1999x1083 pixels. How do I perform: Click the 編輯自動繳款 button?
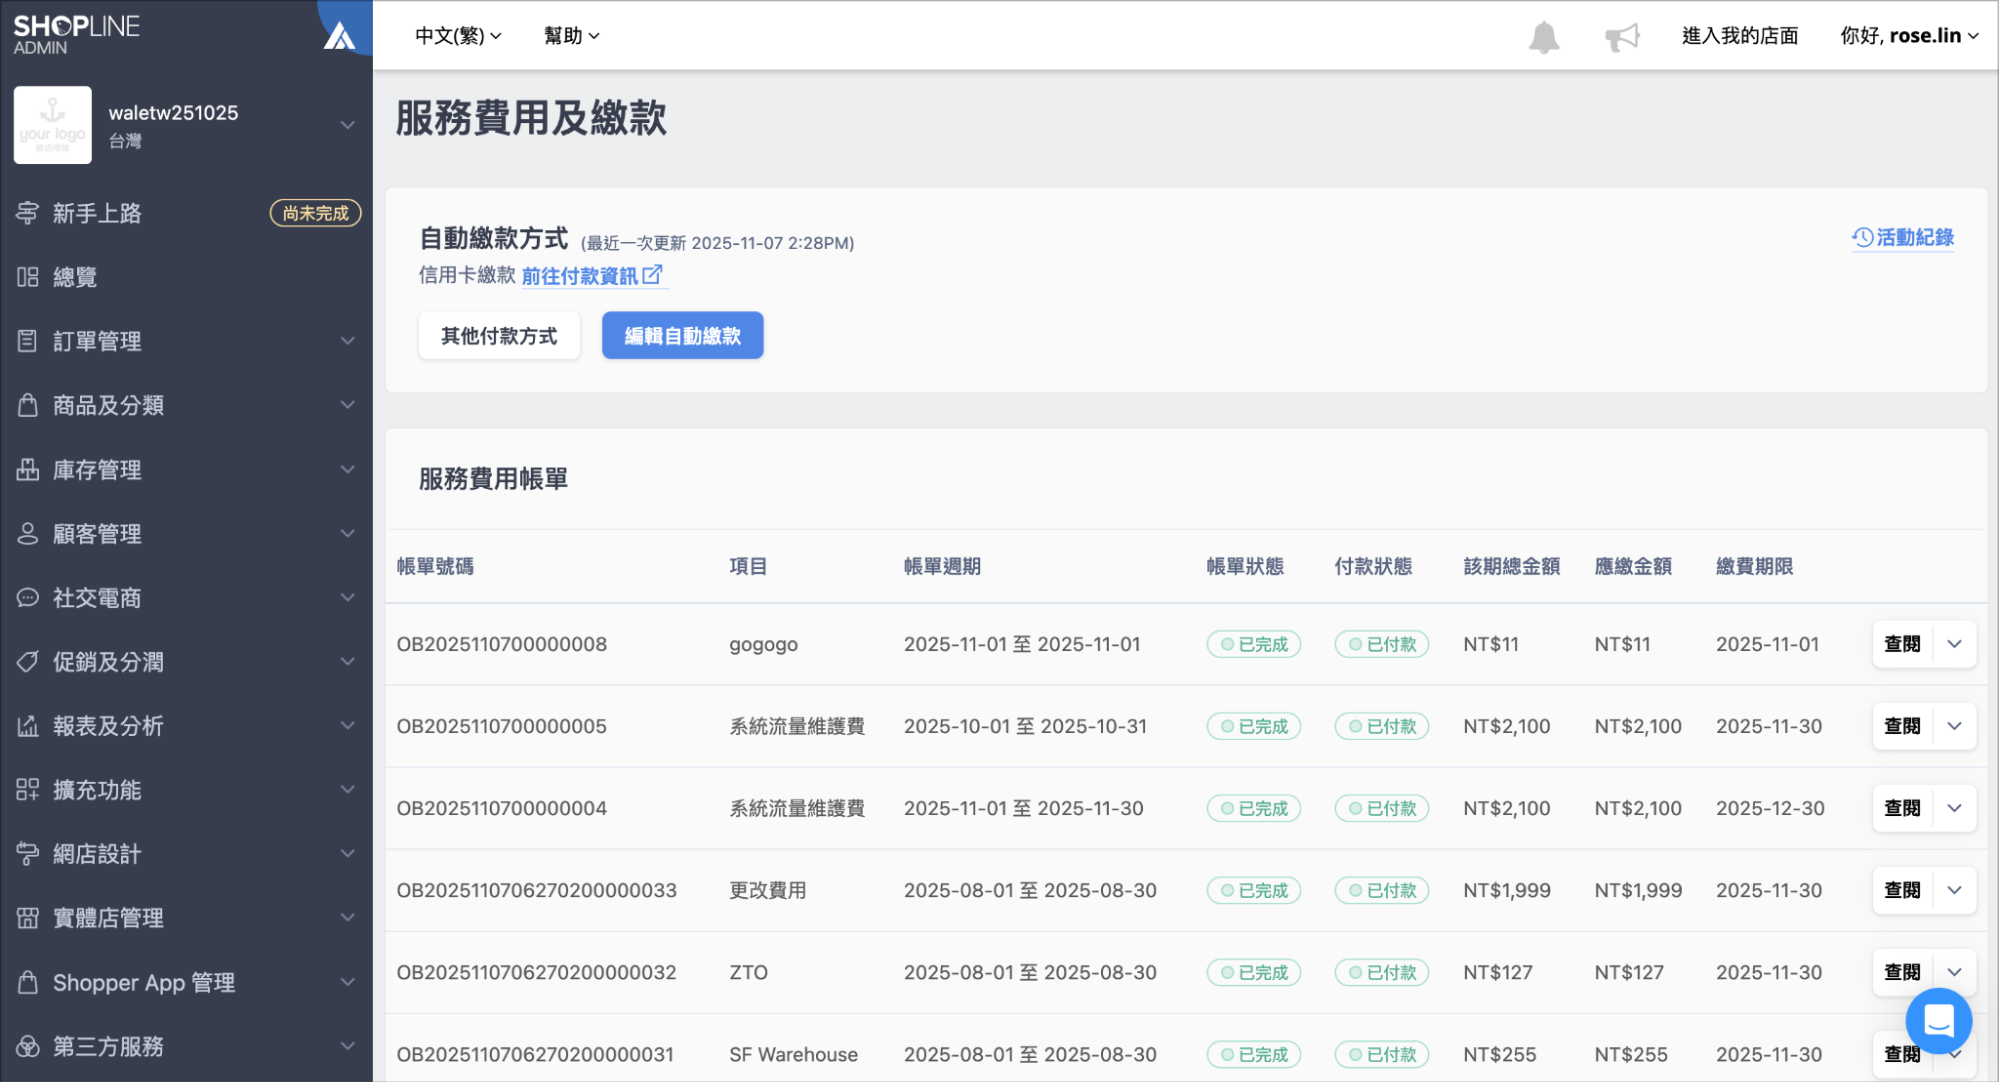[682, 336]
